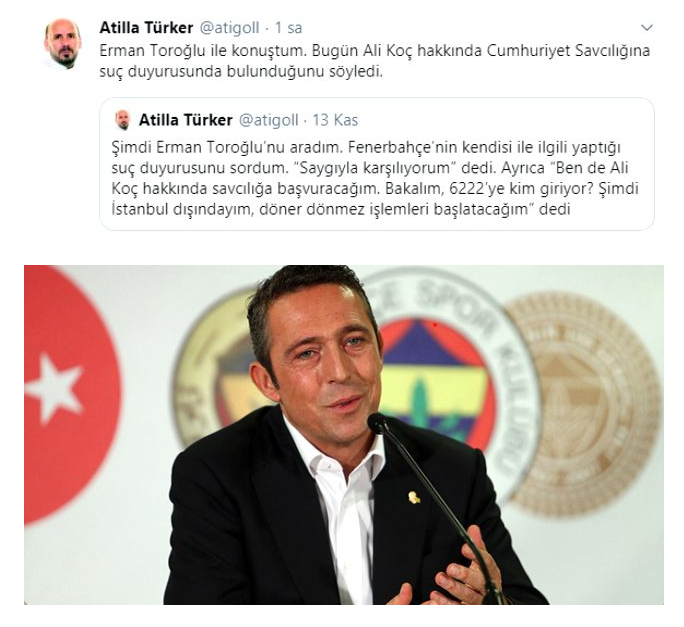Screen dimensions: 684x627
Task: Open the tweet options chevron menu
Action: point(646,28)
